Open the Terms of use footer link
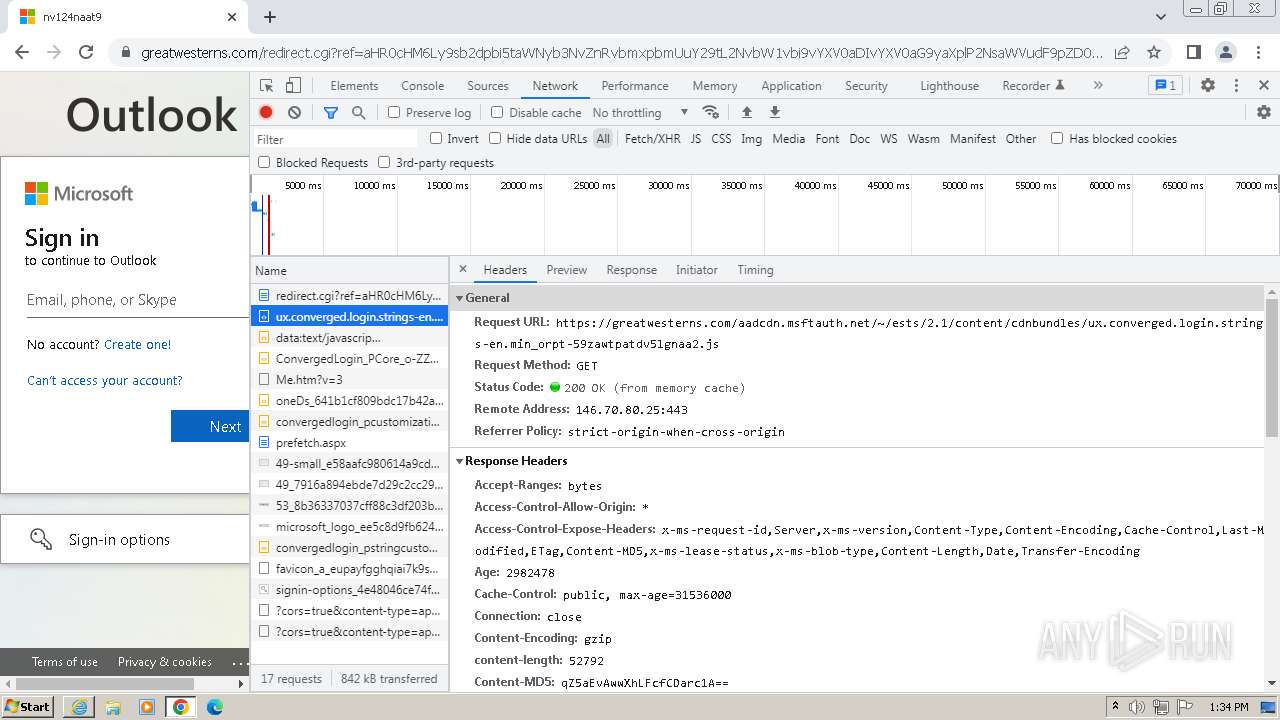The height and width of the screenshot is (720, 1280). 65,662
